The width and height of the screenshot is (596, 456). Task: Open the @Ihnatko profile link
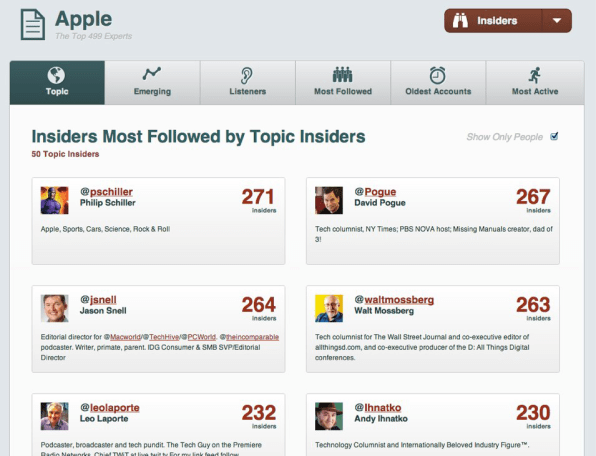tap(378, 408)
